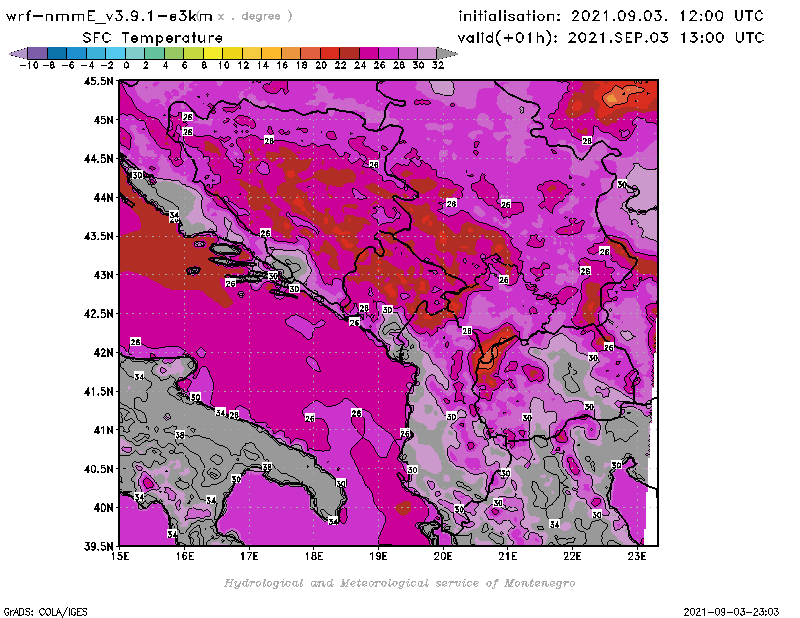
Task: Click the 'GrADS: COLA/IGES' footer text
Action: click(45, 612)
